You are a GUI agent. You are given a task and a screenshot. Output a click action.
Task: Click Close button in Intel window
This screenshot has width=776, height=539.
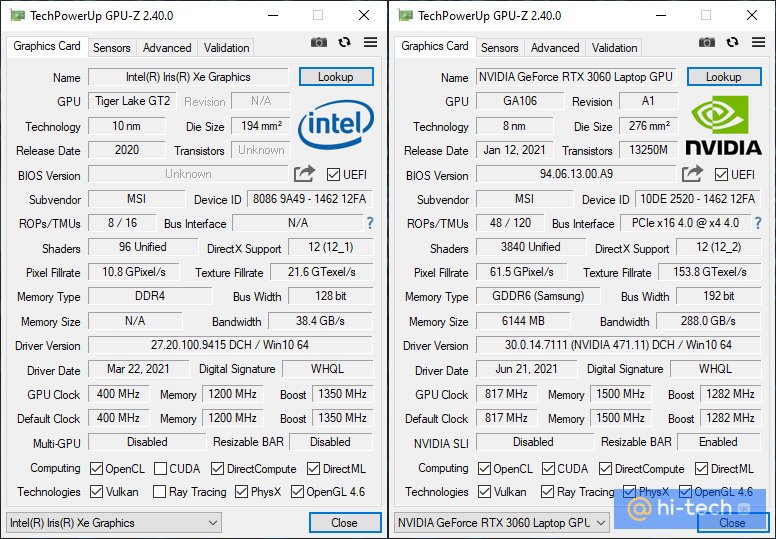(345, 523)
